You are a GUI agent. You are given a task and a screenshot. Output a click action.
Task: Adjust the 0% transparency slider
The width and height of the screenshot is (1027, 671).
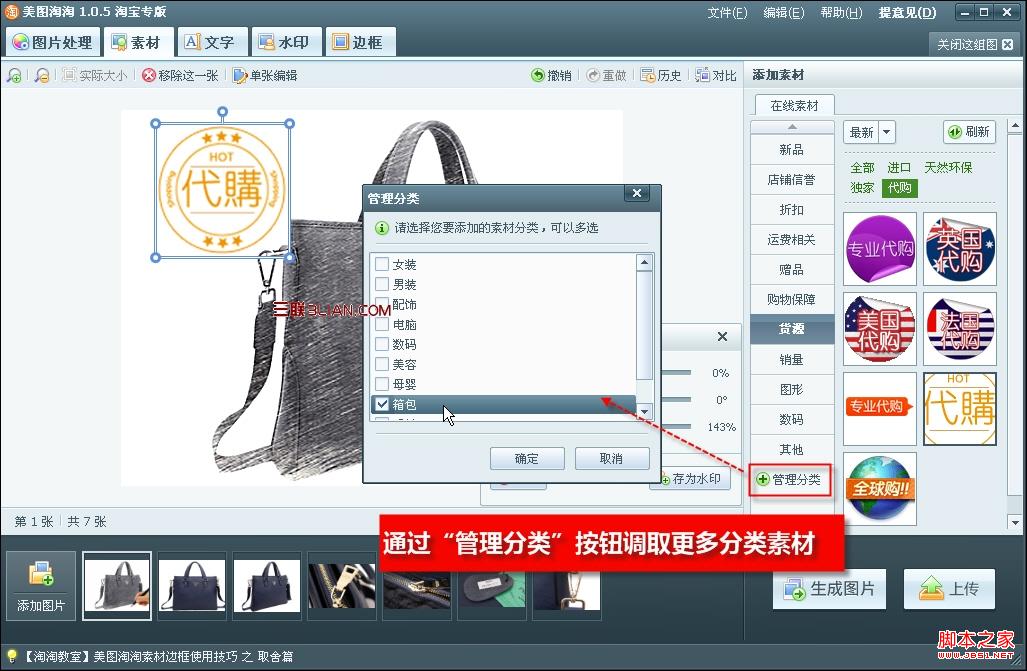point(677,372)
